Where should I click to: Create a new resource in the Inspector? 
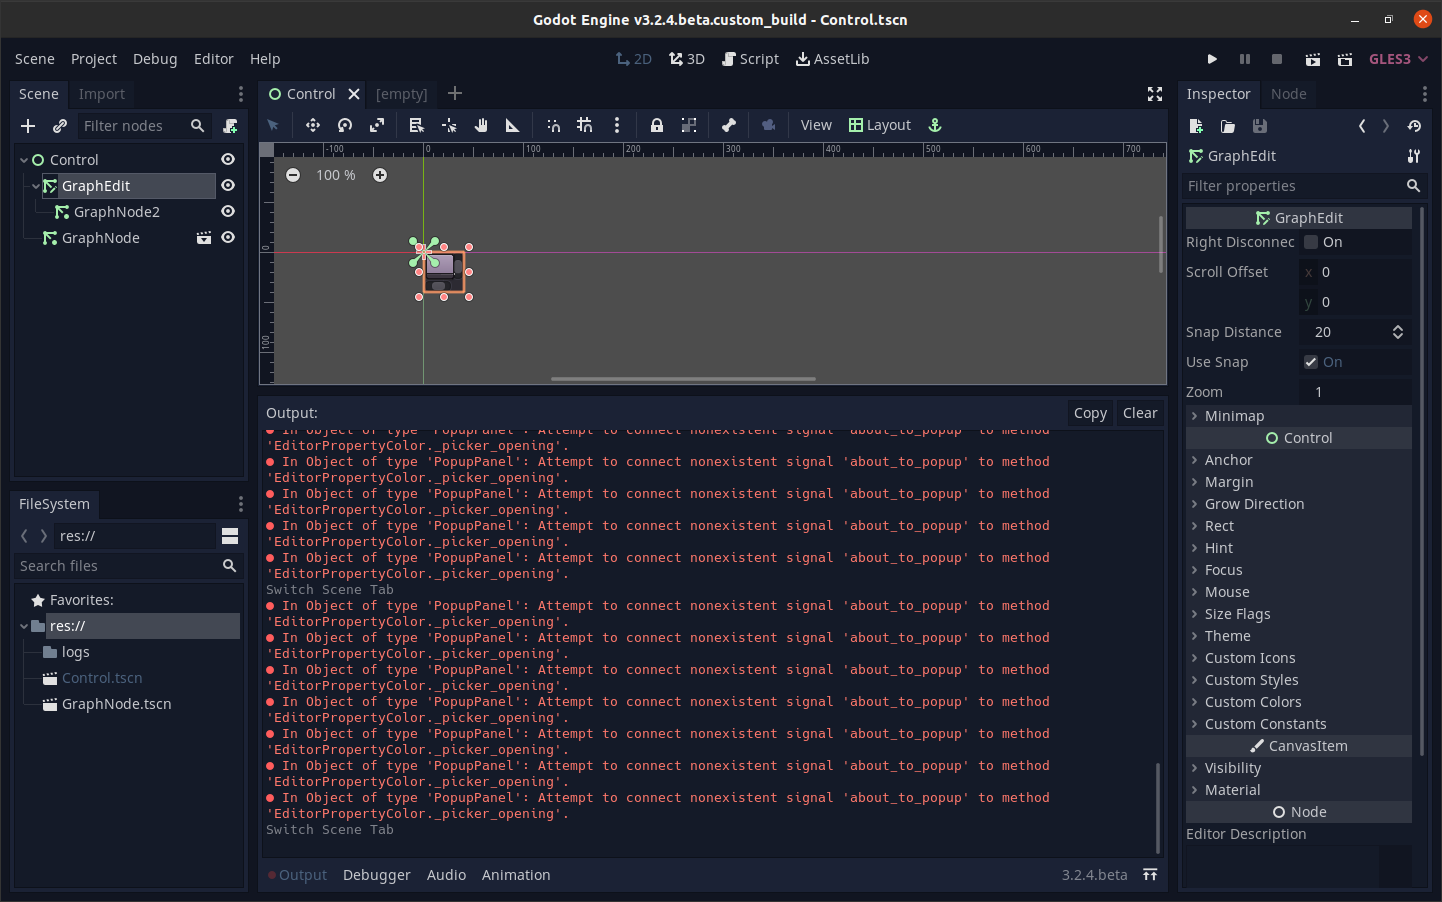[1196, 126]
